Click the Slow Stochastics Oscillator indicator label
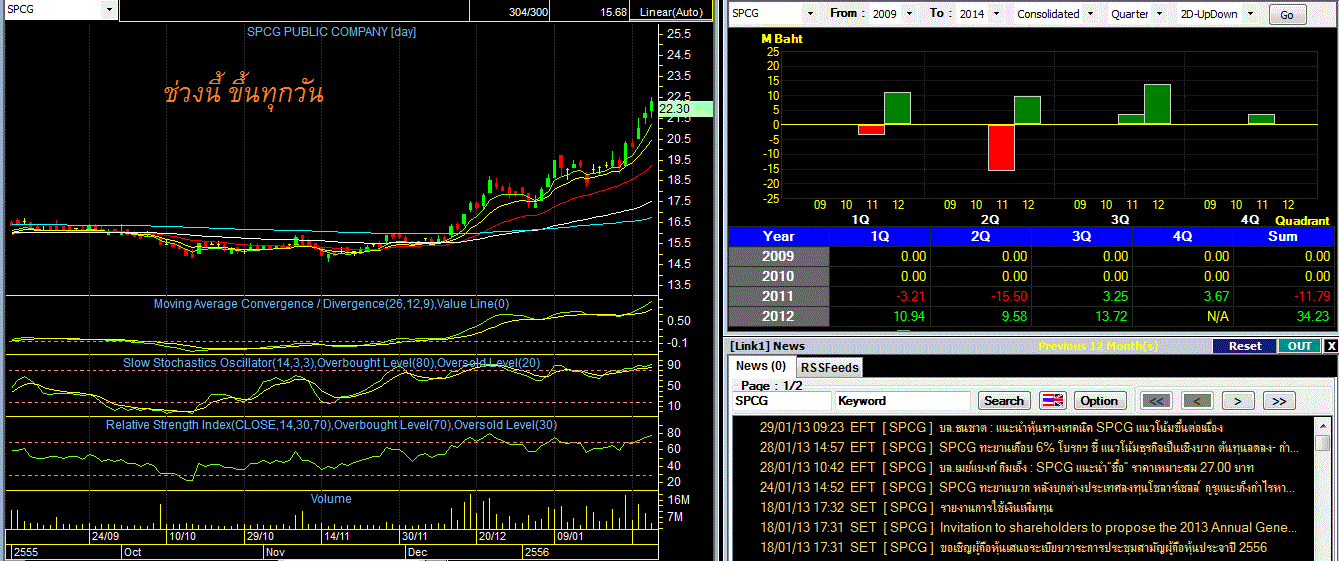1339x561 pixels. 331,363
